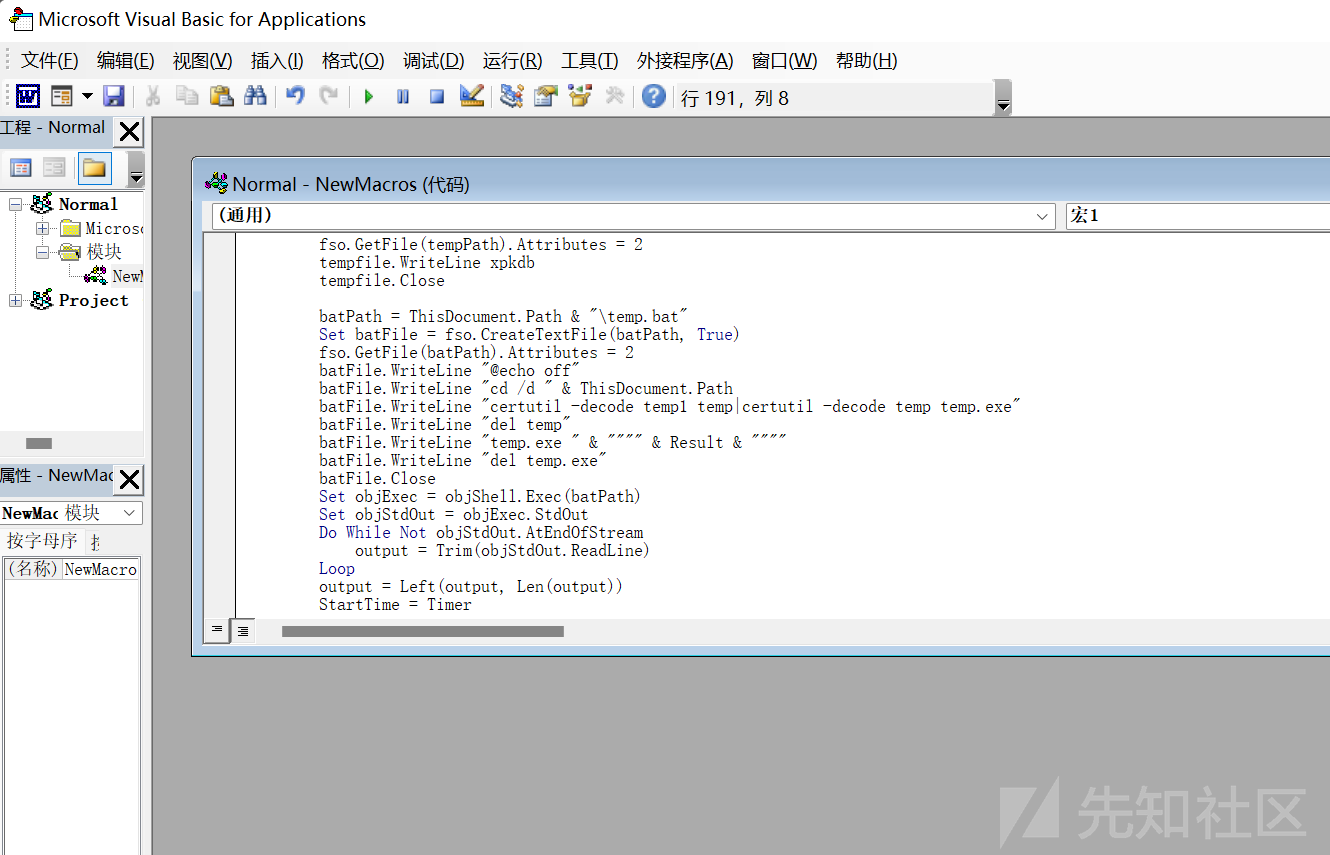Screen dimensions: 1330x855
Task: Open 调试(D) menu
Action: pyautogui.click(x=434, y=61)
